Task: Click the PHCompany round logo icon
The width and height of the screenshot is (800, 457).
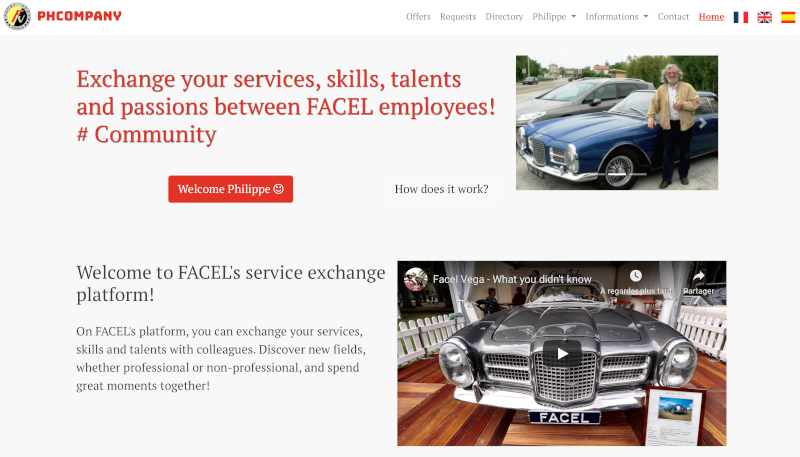Action: pos(17,16)
